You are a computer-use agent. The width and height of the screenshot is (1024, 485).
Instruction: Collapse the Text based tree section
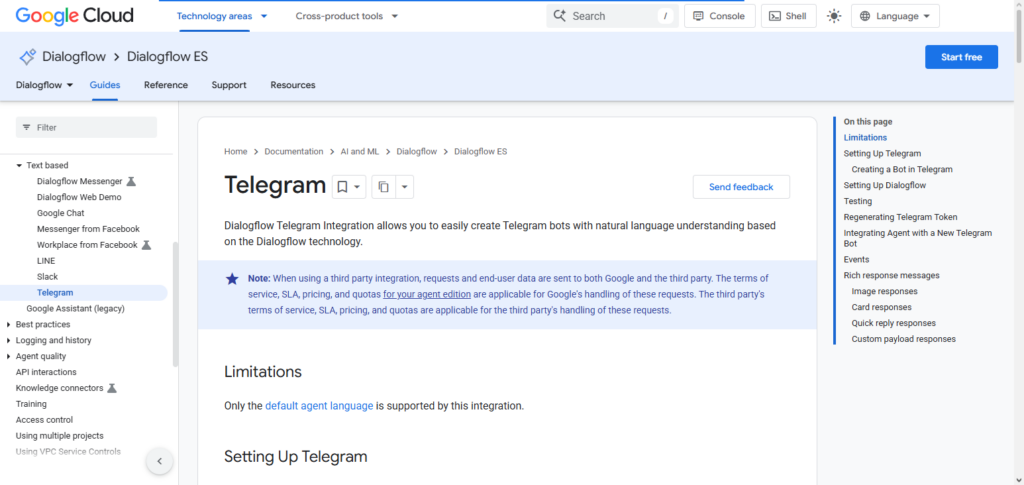point(20,166)
